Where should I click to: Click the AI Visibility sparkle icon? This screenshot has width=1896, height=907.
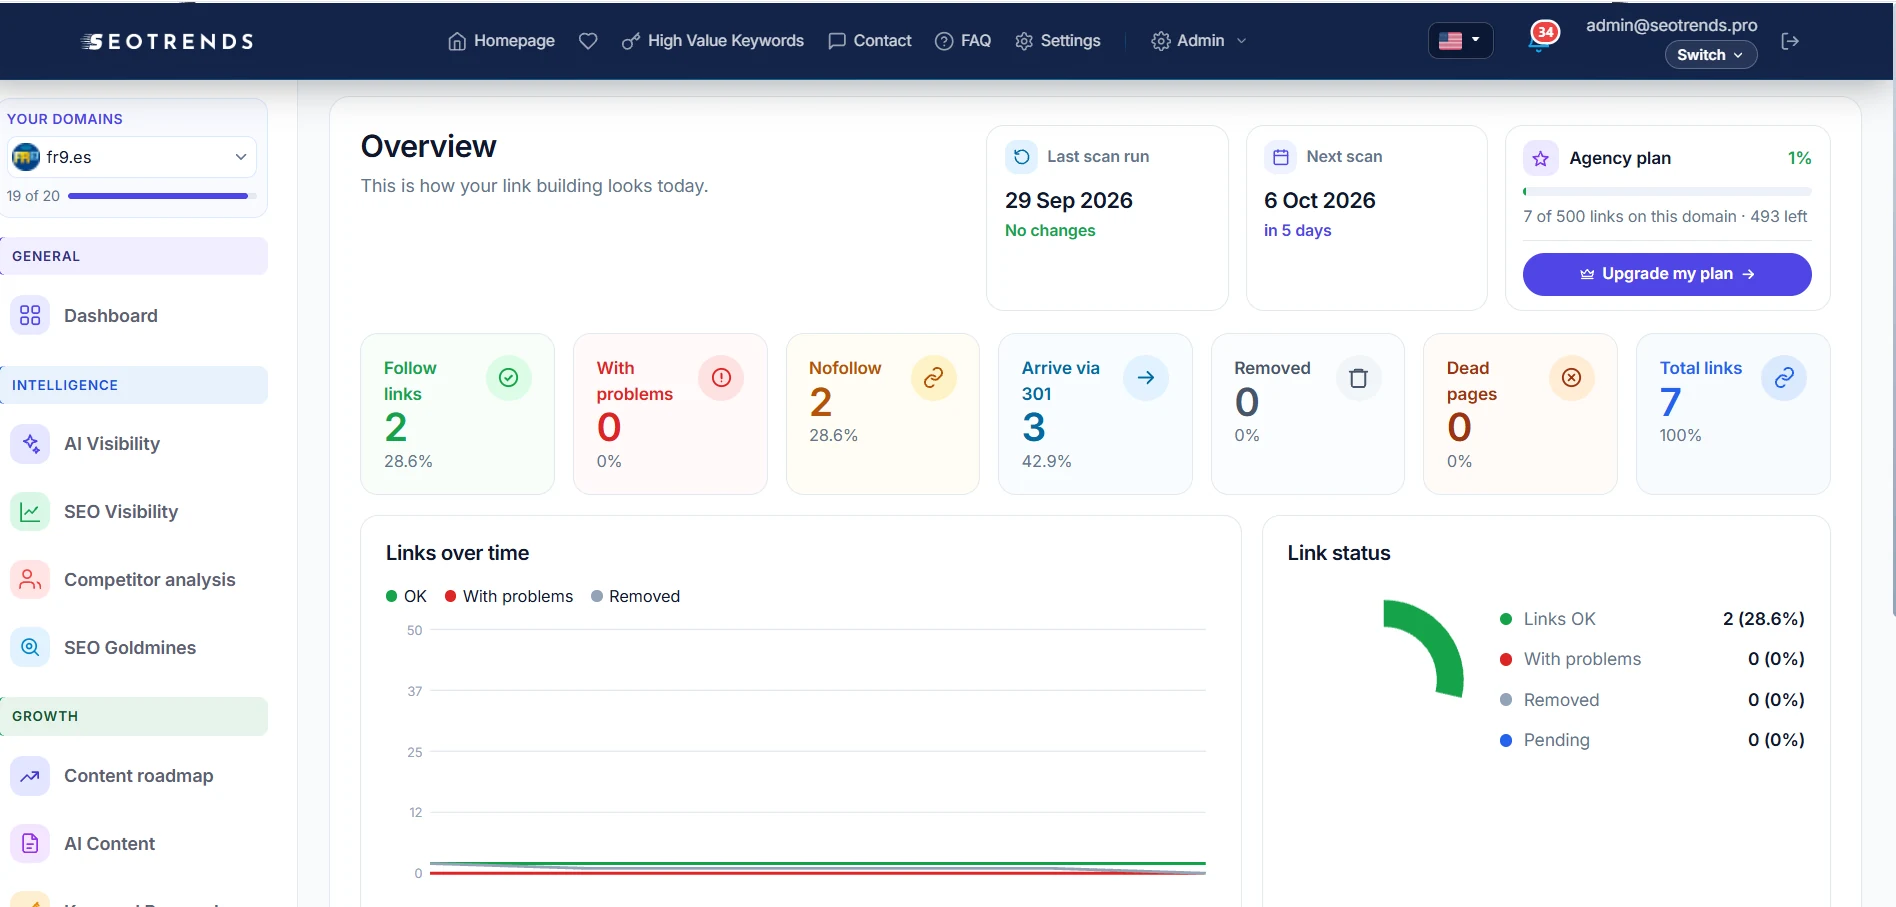click(30, 444)
